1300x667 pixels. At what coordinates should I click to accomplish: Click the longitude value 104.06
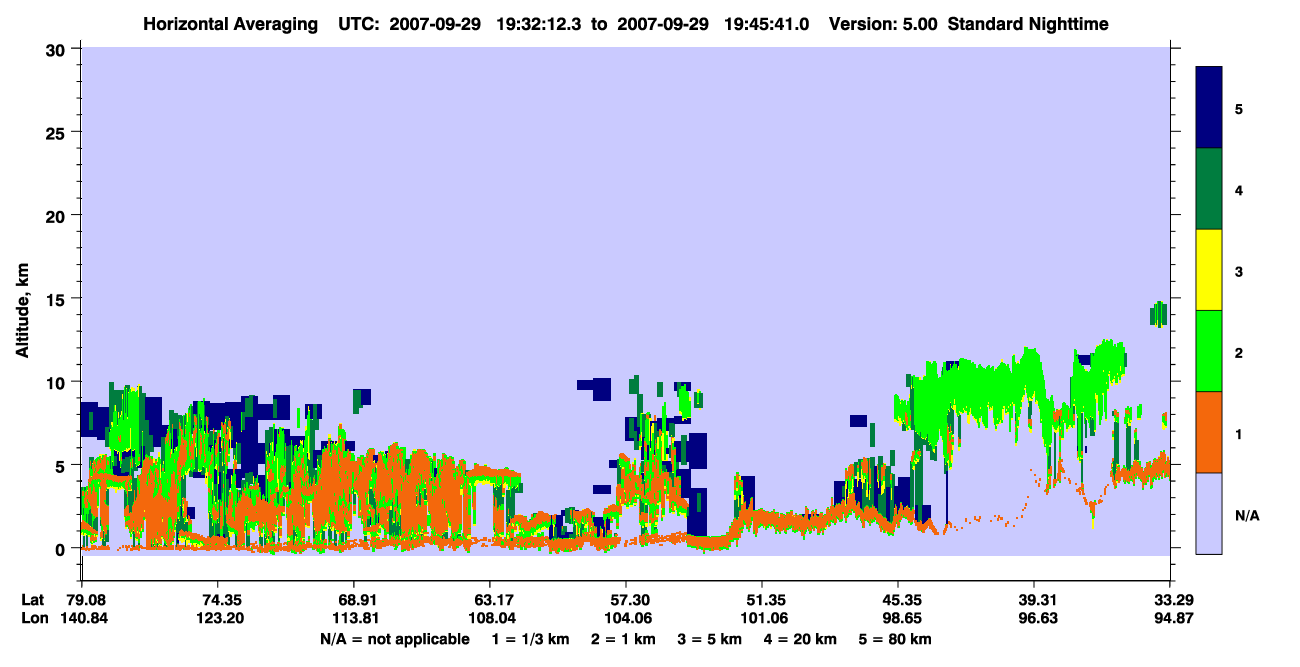tap(626, 618)
